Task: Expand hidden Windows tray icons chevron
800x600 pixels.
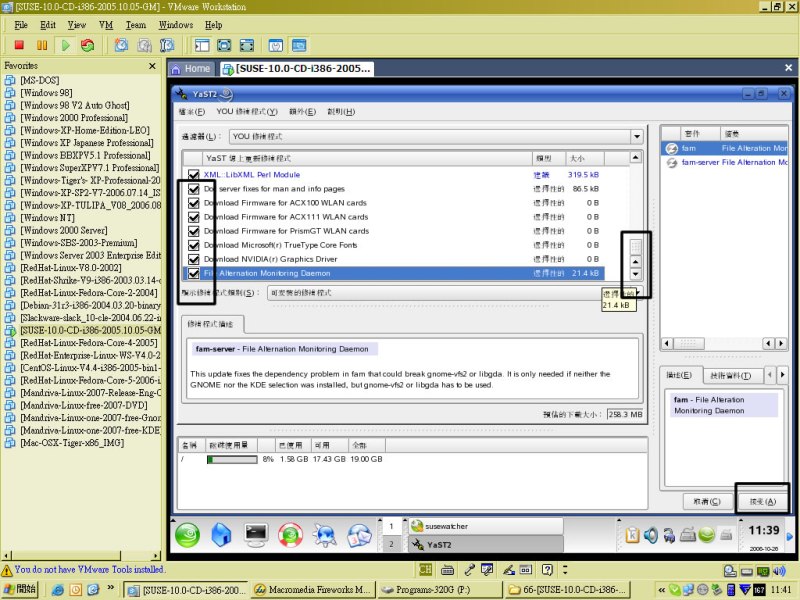Action: click(x=662, y=590)
